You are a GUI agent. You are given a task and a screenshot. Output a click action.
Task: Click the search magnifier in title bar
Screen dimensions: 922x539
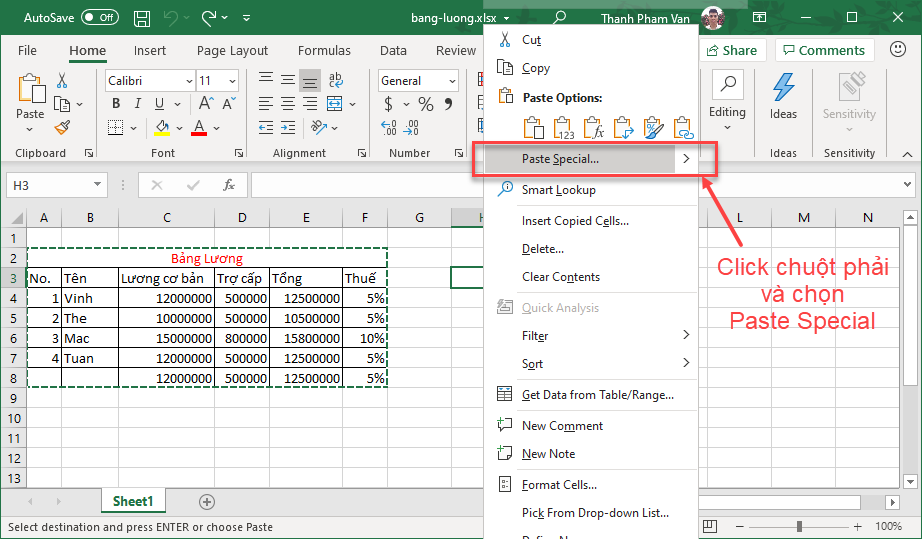(560, 18)
